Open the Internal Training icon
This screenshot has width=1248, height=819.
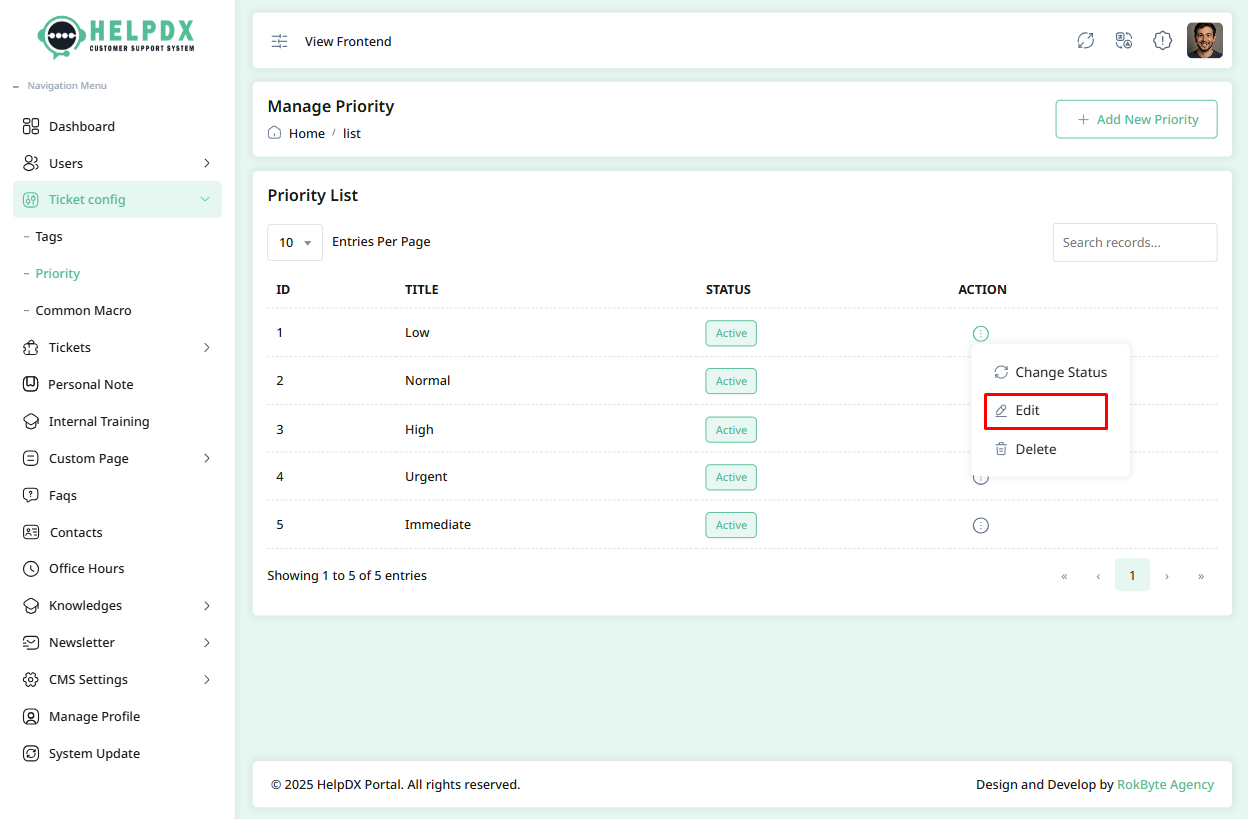click(29, 421)
